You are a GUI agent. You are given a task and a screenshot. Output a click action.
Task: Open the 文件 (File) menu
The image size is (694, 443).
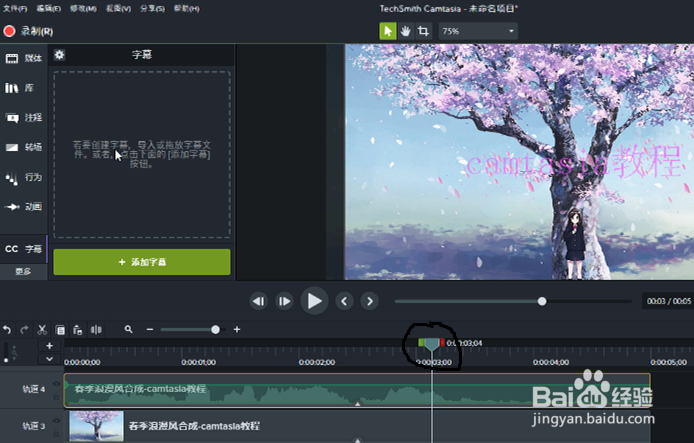pyautogui.click(x=15, y=8)
